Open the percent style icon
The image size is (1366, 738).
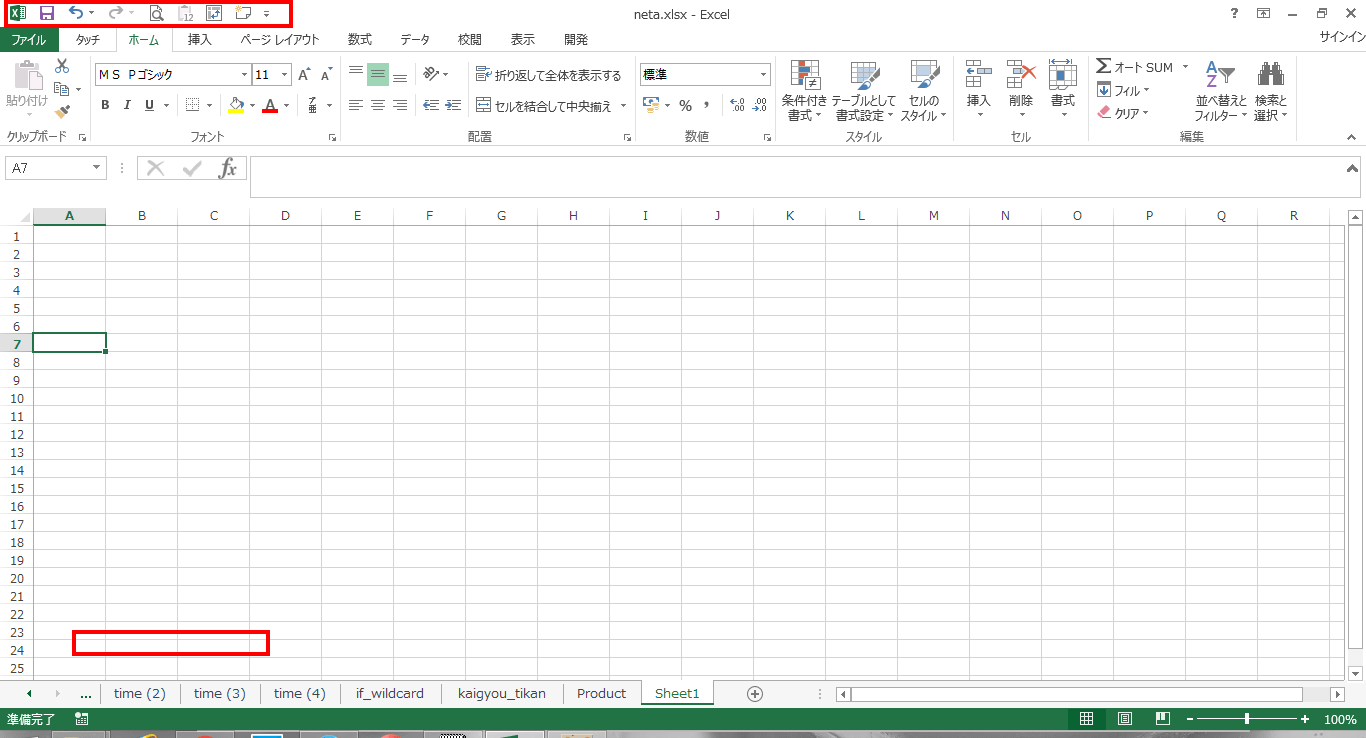(x=686, y=104)
